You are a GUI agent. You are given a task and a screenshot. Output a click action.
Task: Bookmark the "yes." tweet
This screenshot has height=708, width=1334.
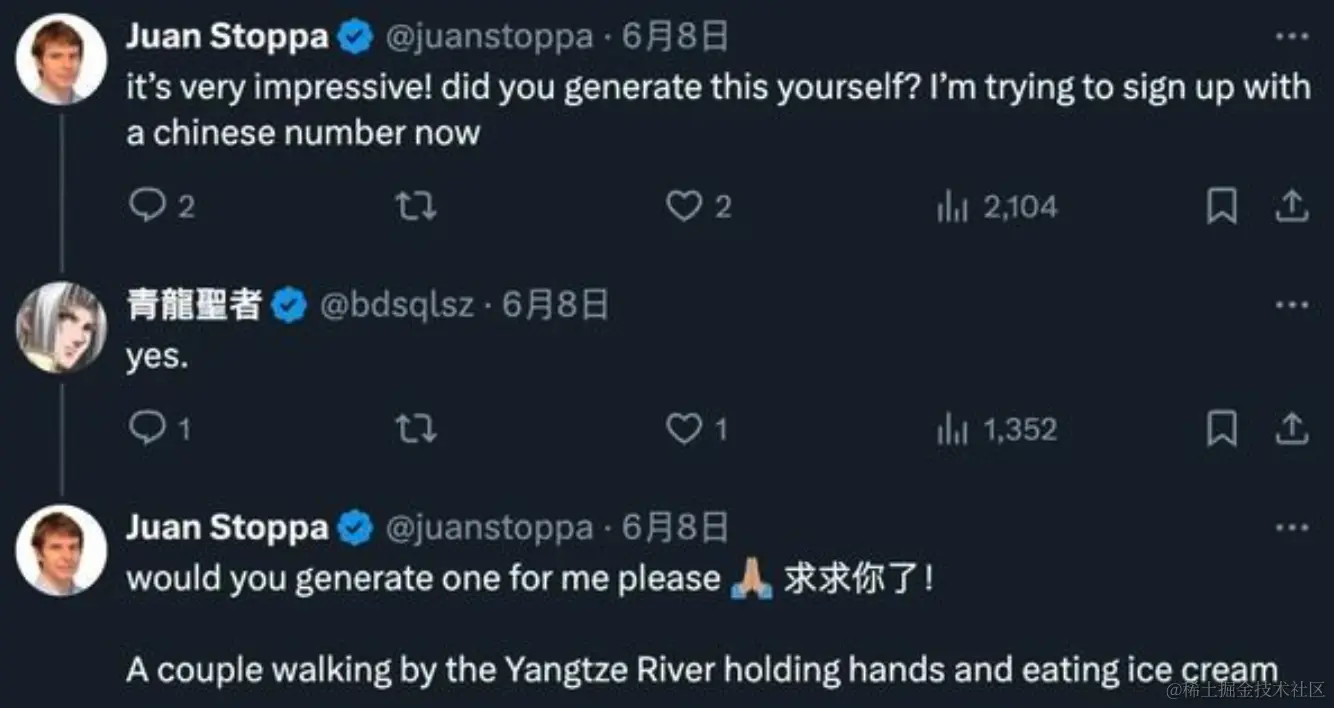coord(1221,430)
